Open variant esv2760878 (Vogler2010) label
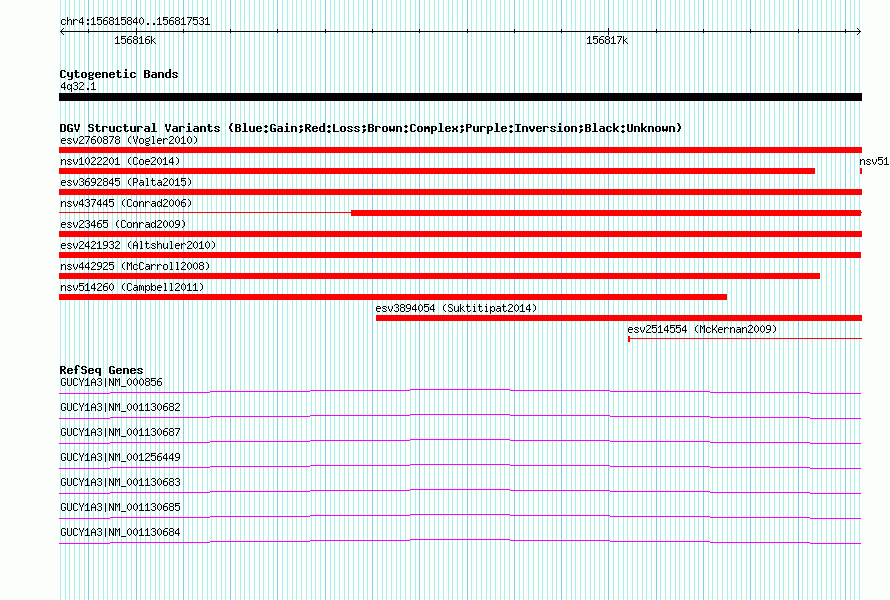Screen dimensions: 890x600 (x=129, y=140)
